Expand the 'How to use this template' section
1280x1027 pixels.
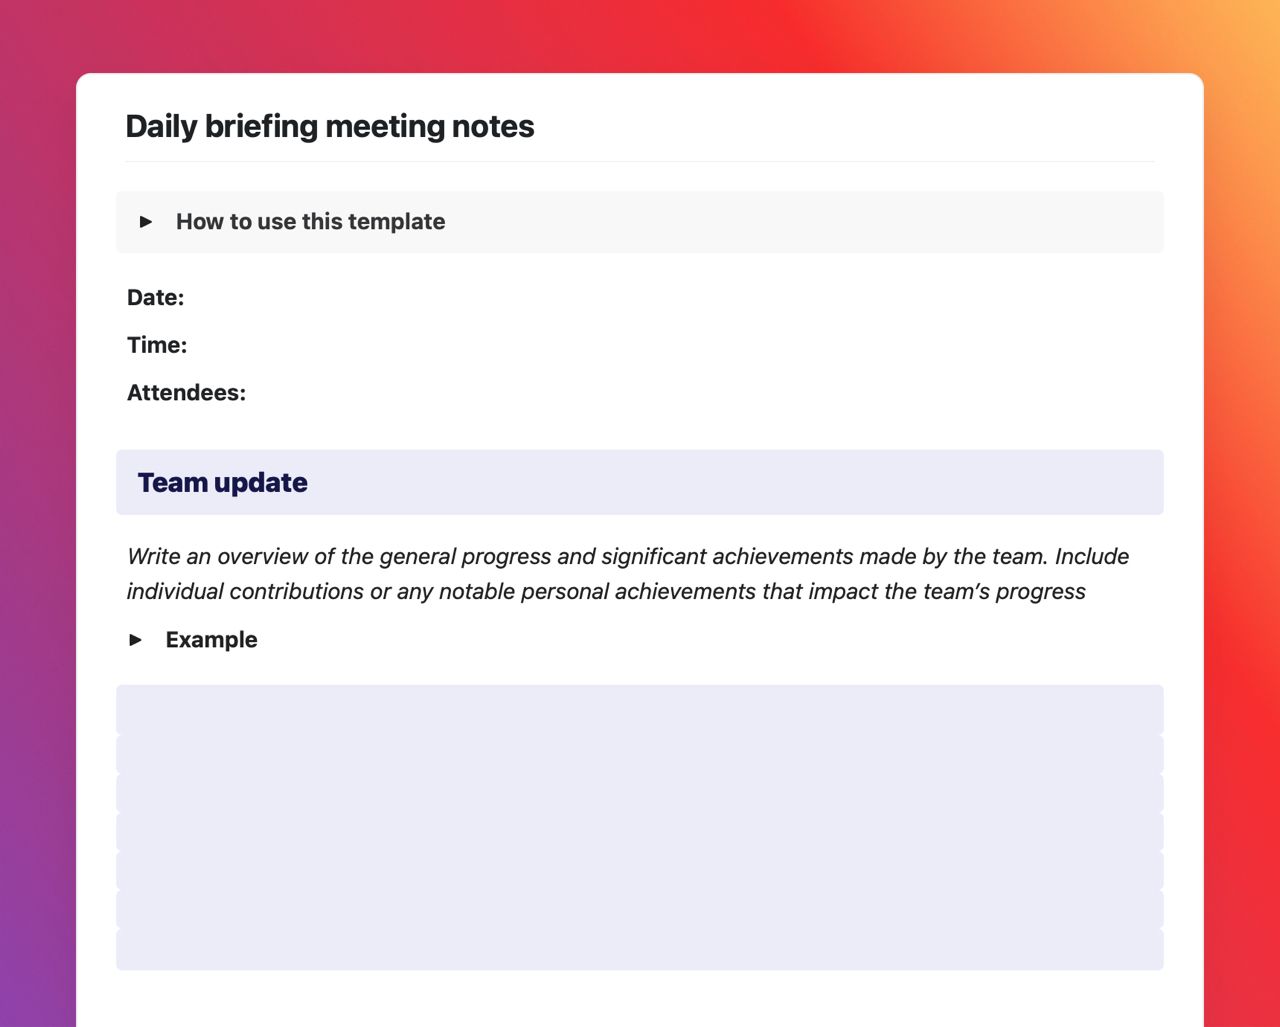310,221
